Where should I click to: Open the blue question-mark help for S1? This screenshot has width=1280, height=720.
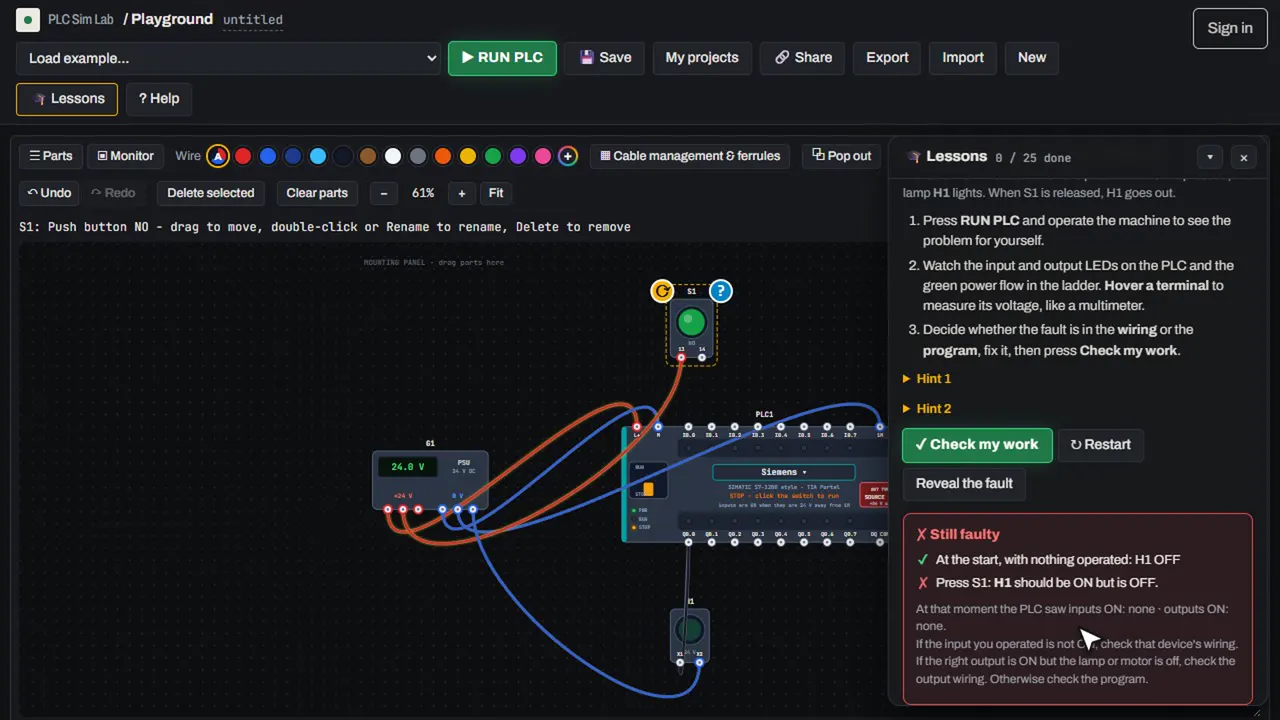pyautogui.click(x=721, y=291)
